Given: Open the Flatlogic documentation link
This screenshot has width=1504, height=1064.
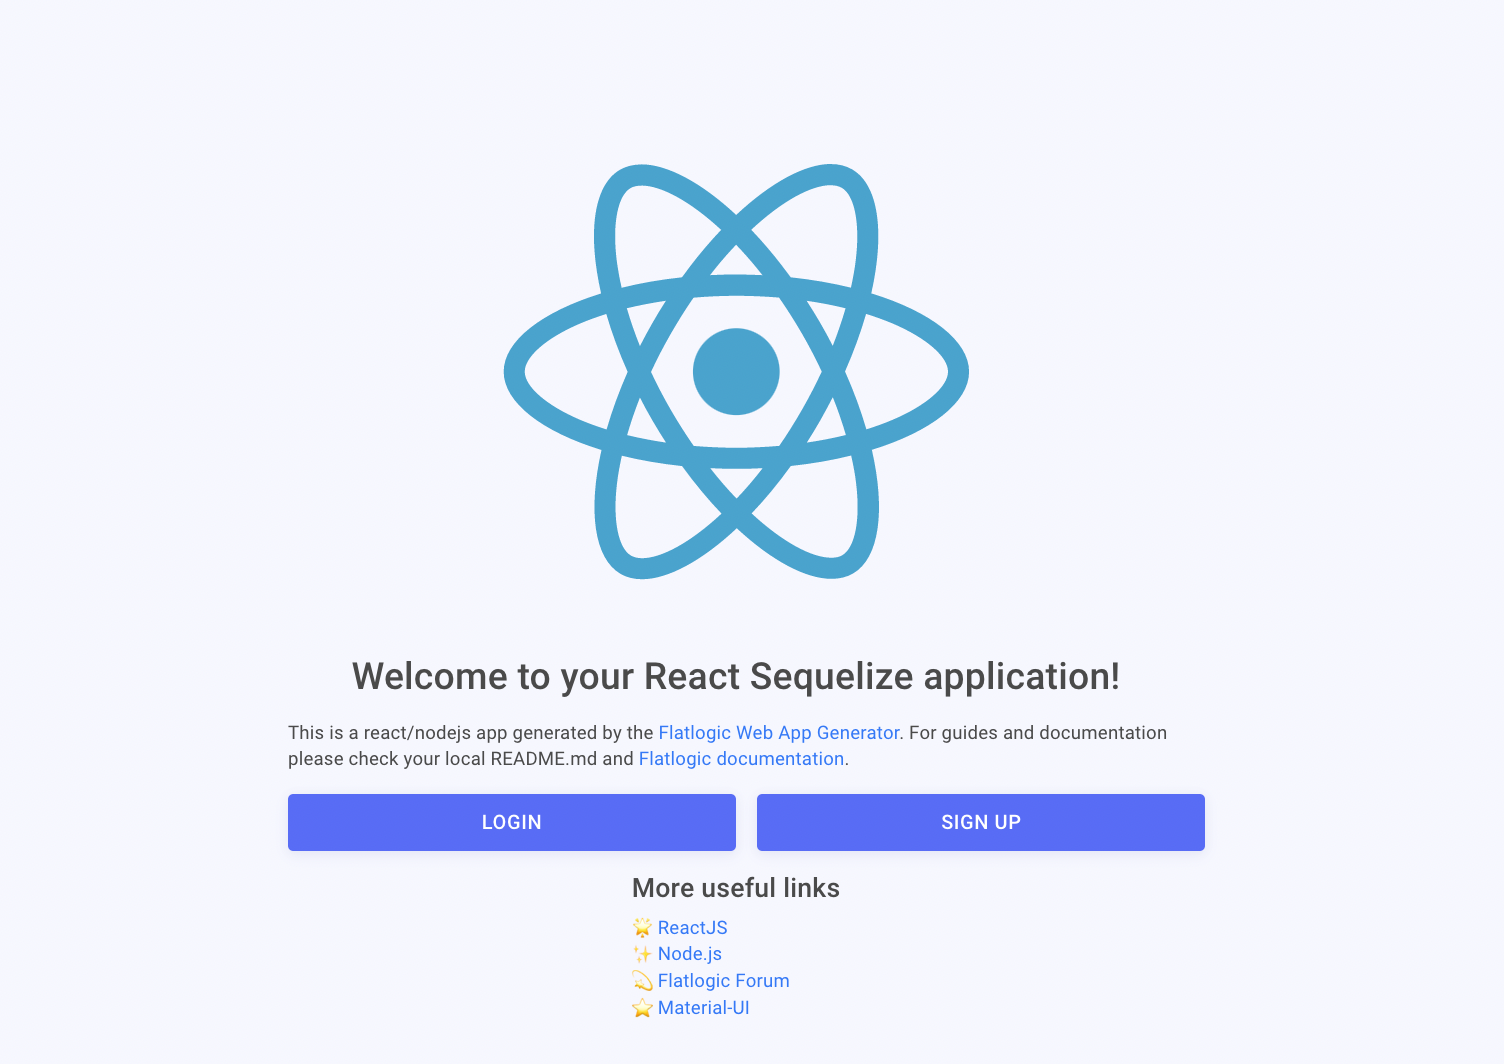Looking at the screenshot, I should (741, 759).
